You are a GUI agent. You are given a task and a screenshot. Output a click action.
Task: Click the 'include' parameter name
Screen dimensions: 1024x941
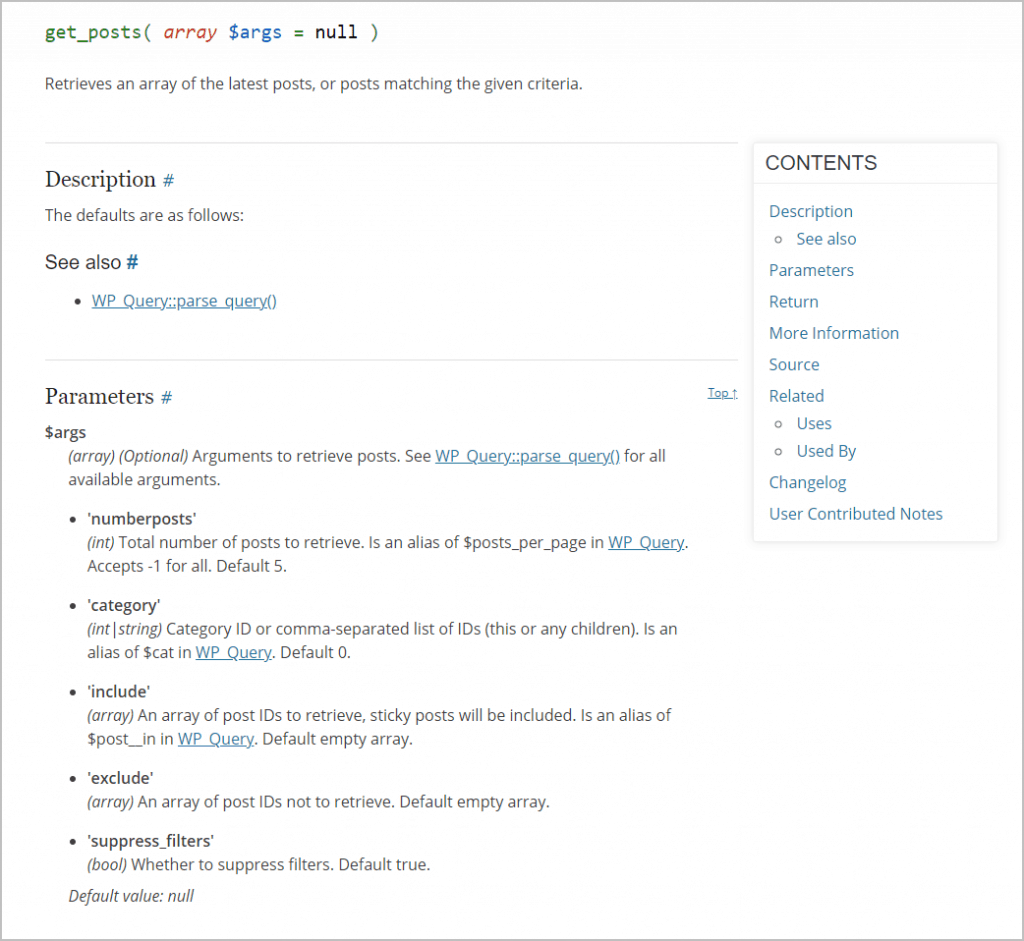(x=119, y=692)
